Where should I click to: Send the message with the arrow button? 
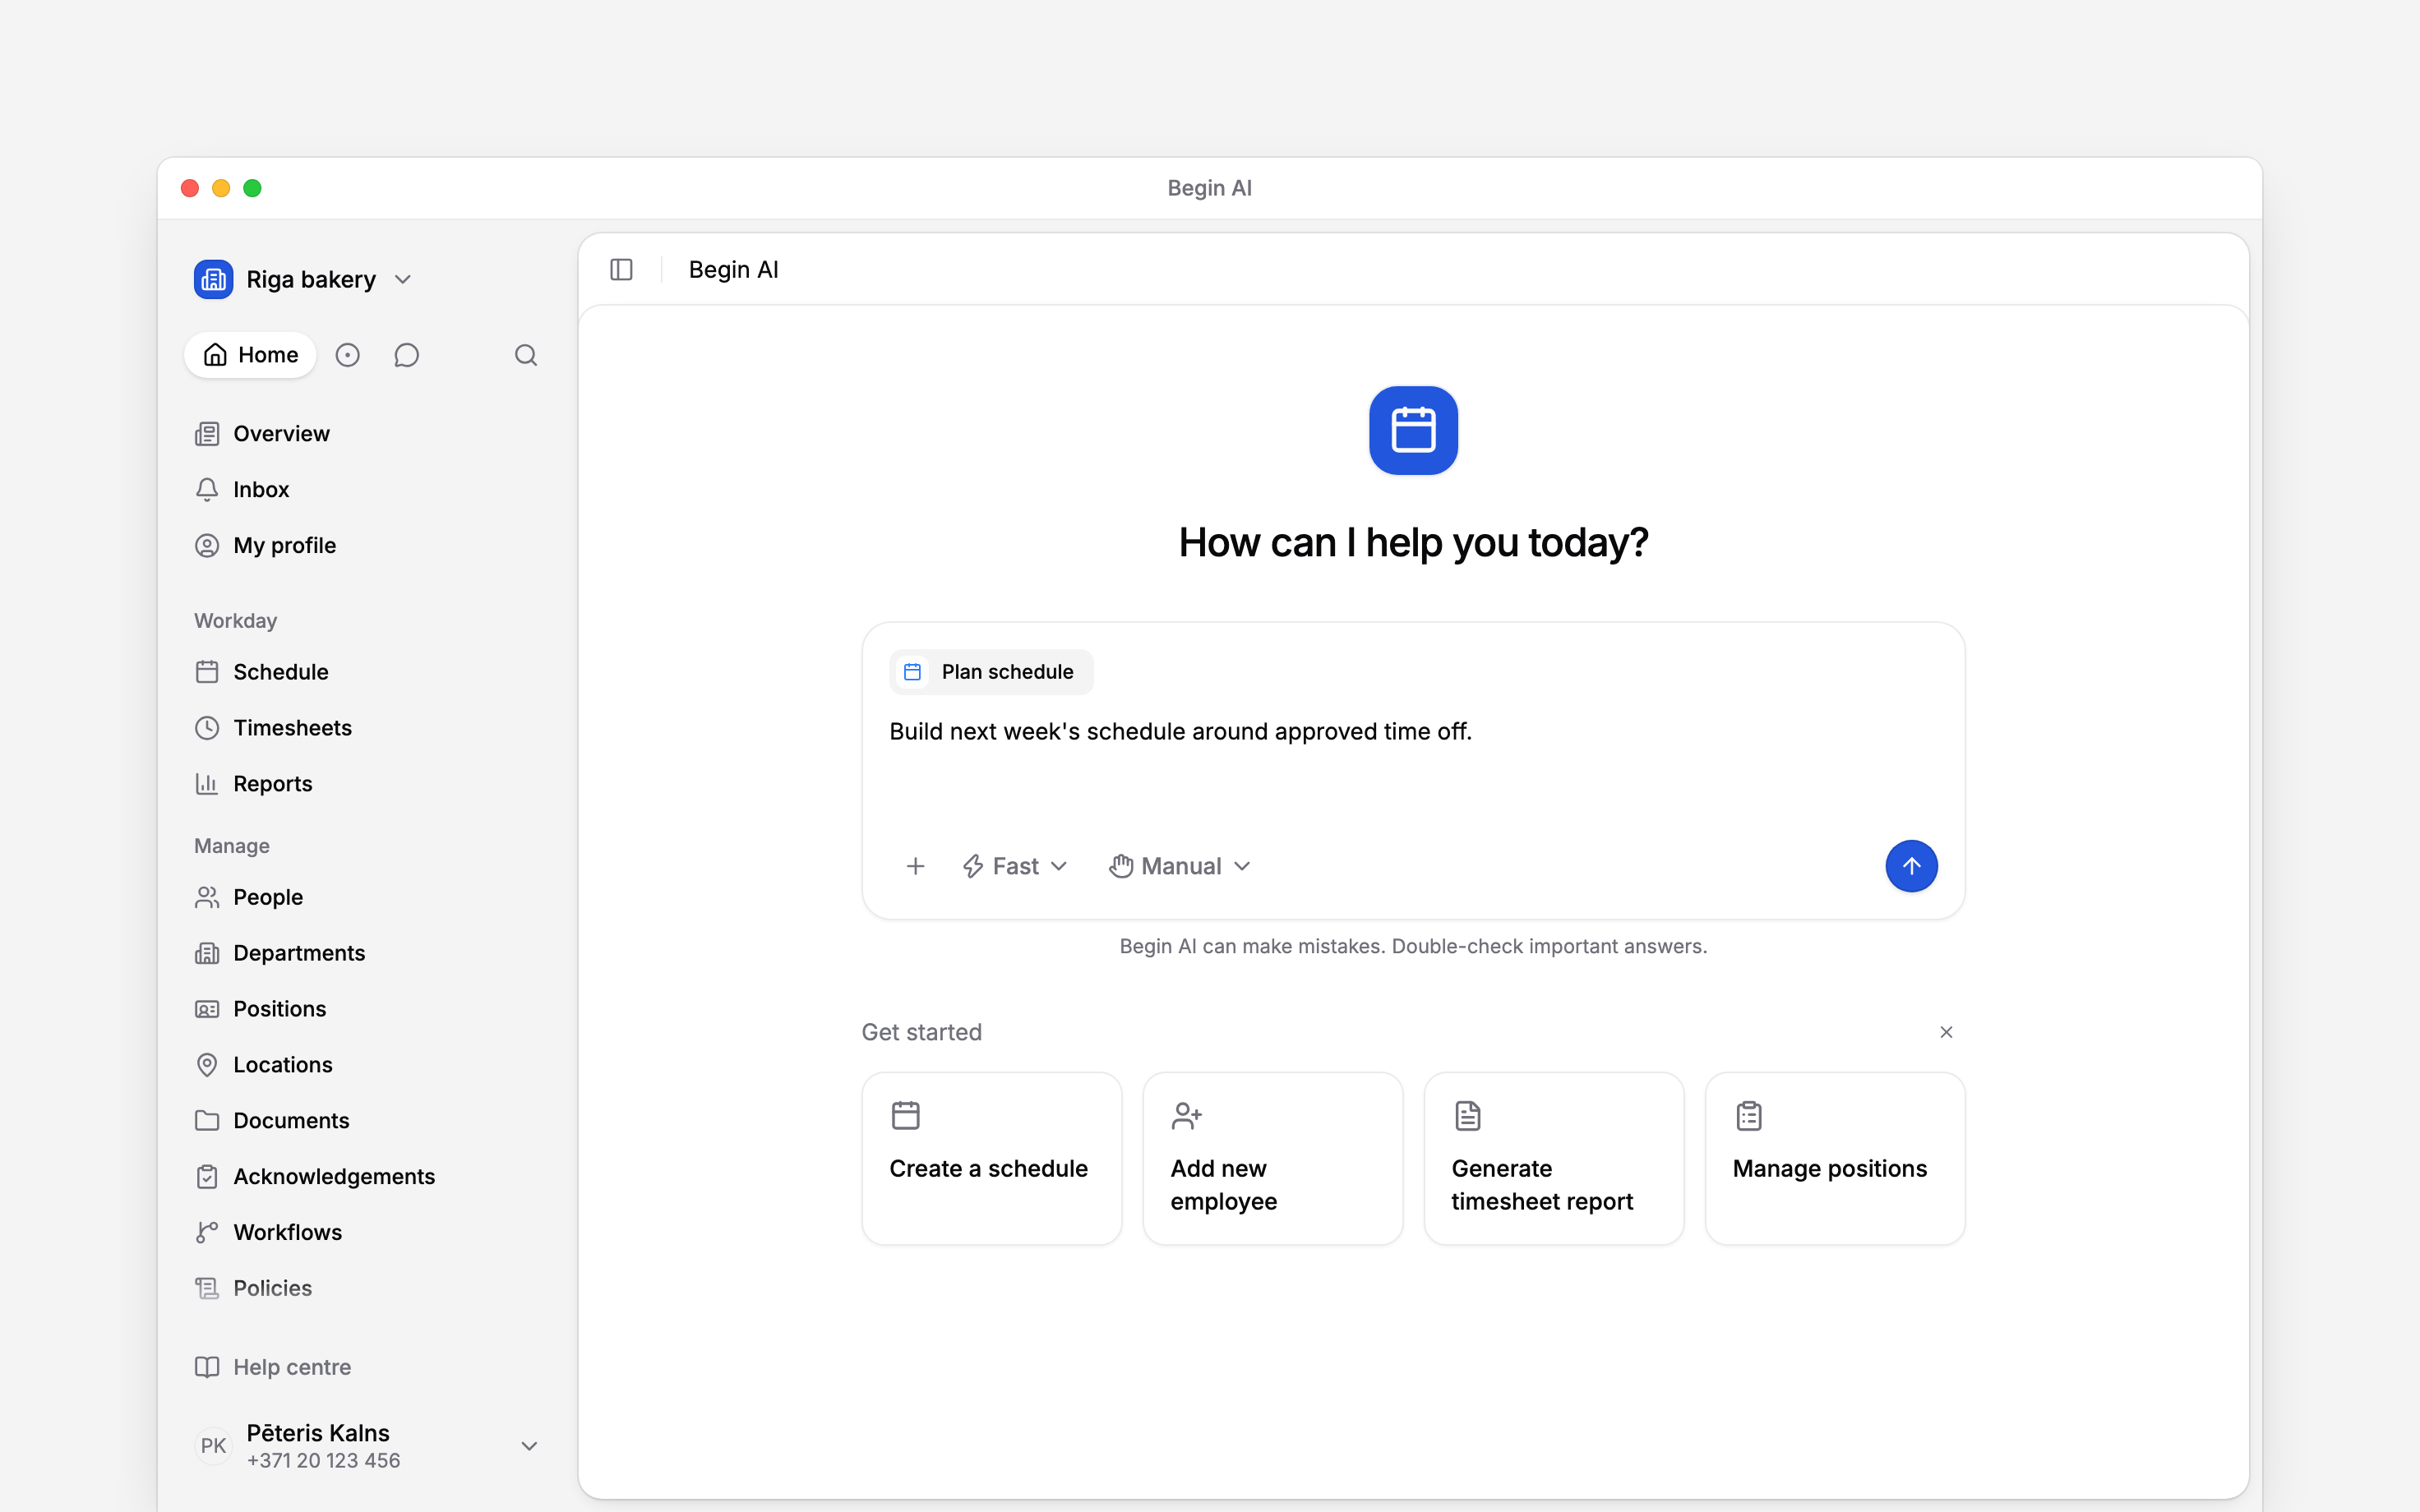pyautogui.click(x=1911, y=866)
